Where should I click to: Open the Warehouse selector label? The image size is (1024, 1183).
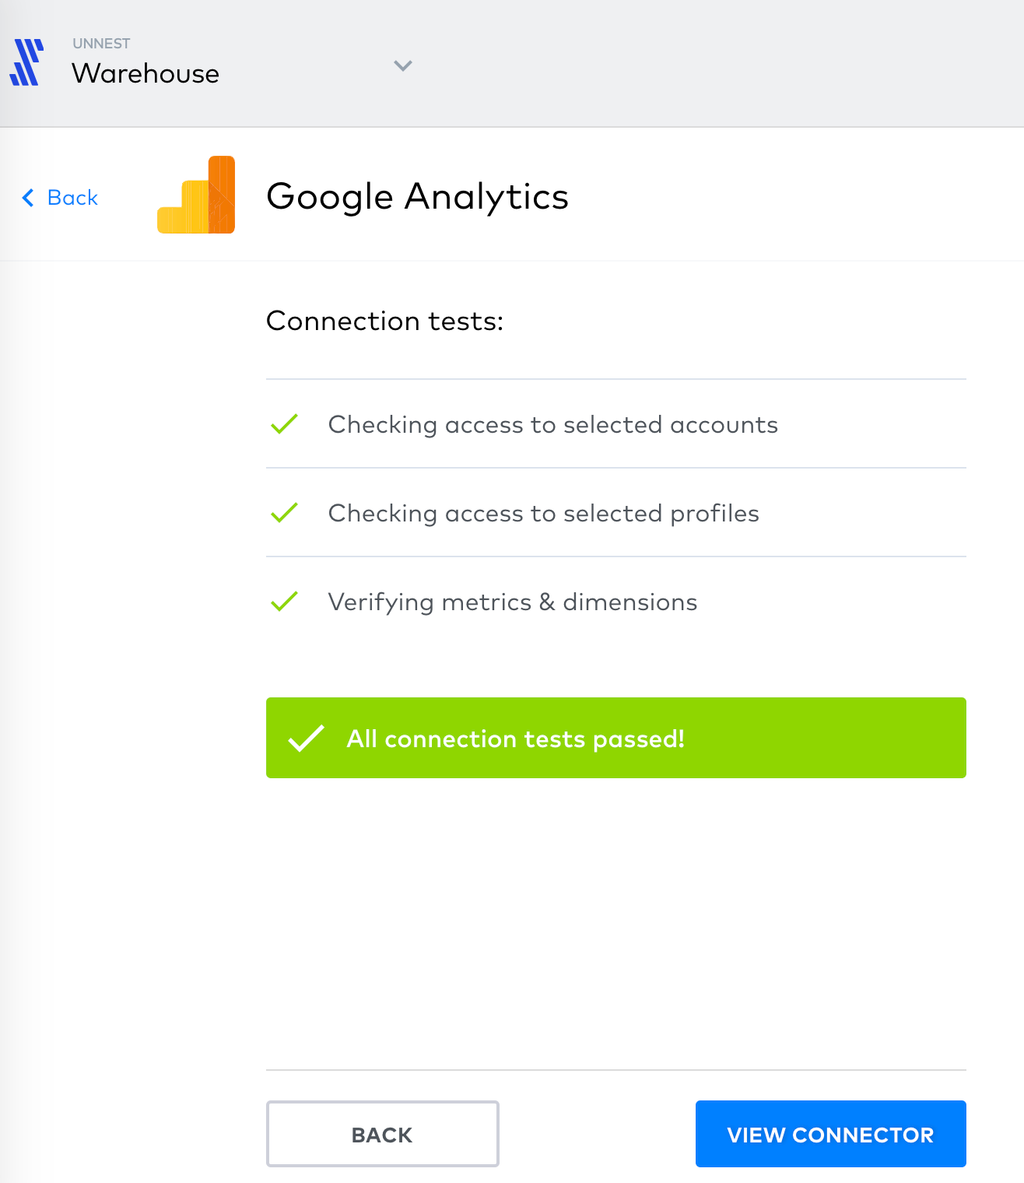[146, 74]
